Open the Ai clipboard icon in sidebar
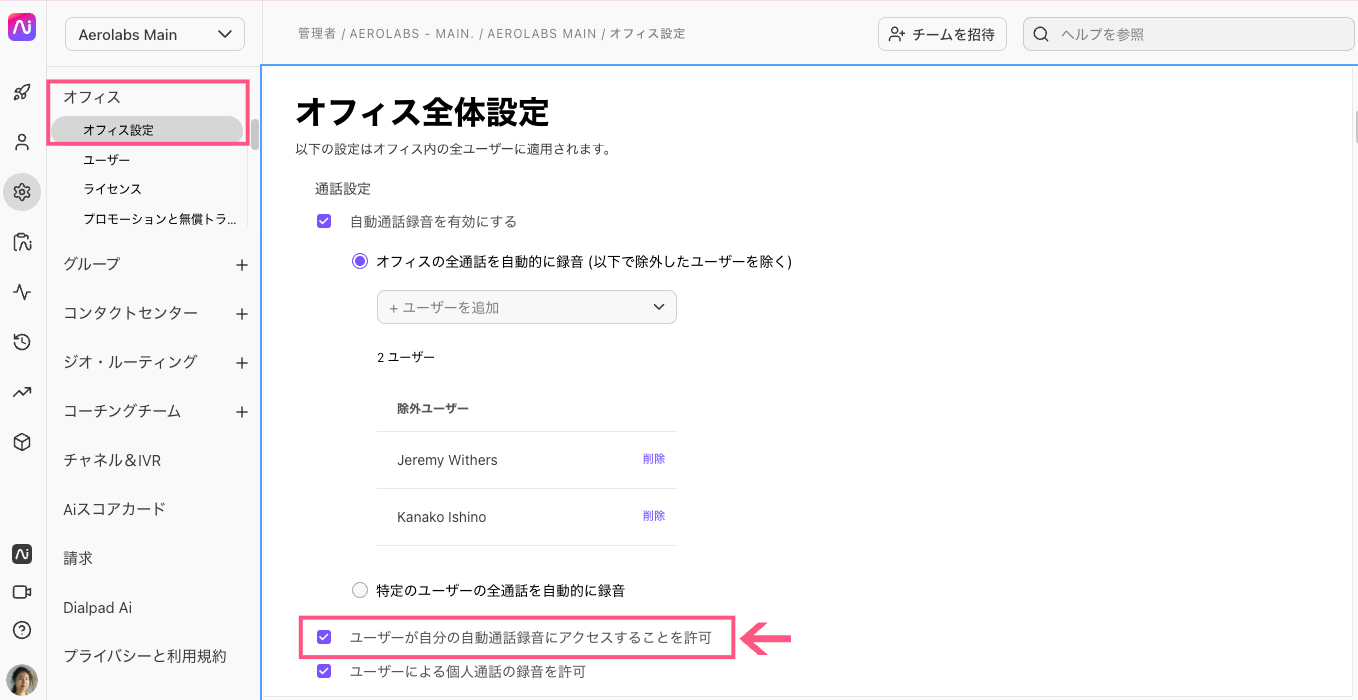The width and height of the screenshot is (1358, 700). [x=22, y=242]
